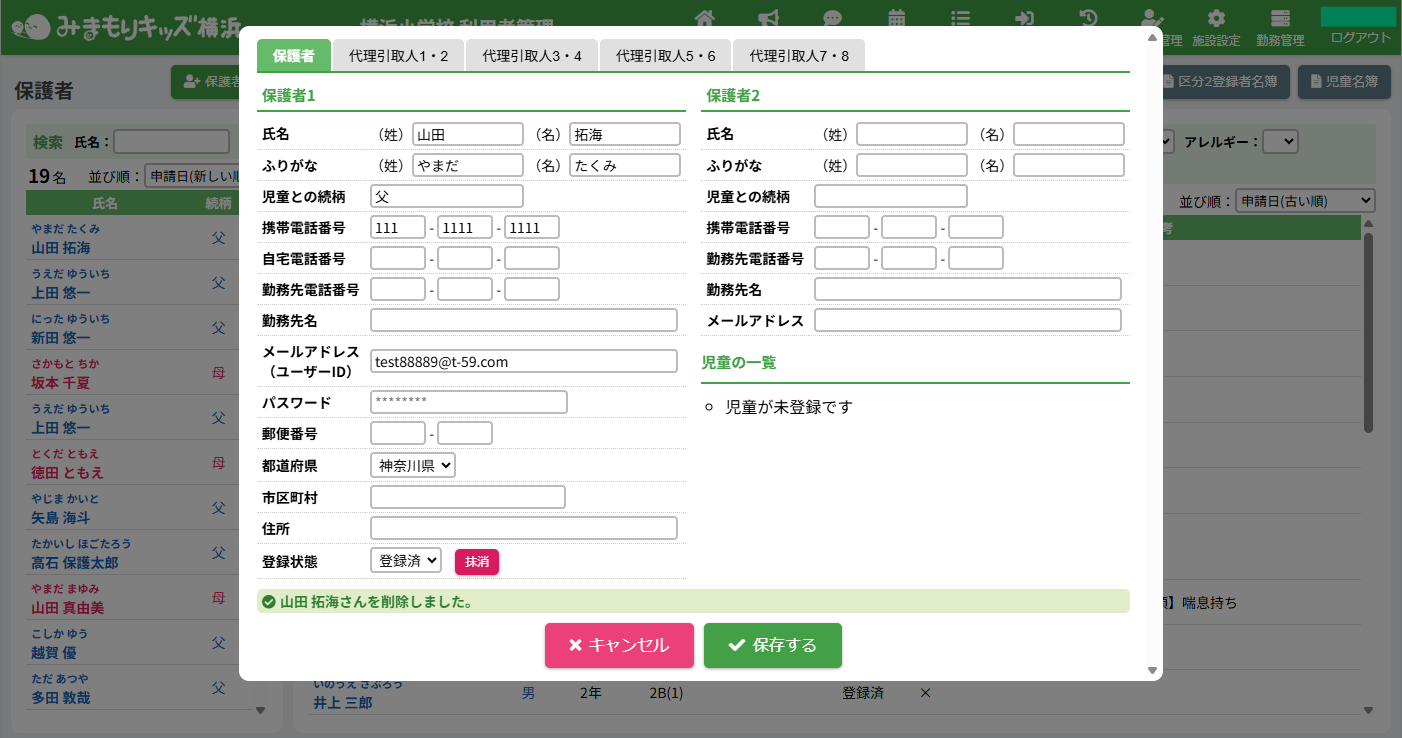
Task: Click the clock history icon
Action: click(1089, 18)
